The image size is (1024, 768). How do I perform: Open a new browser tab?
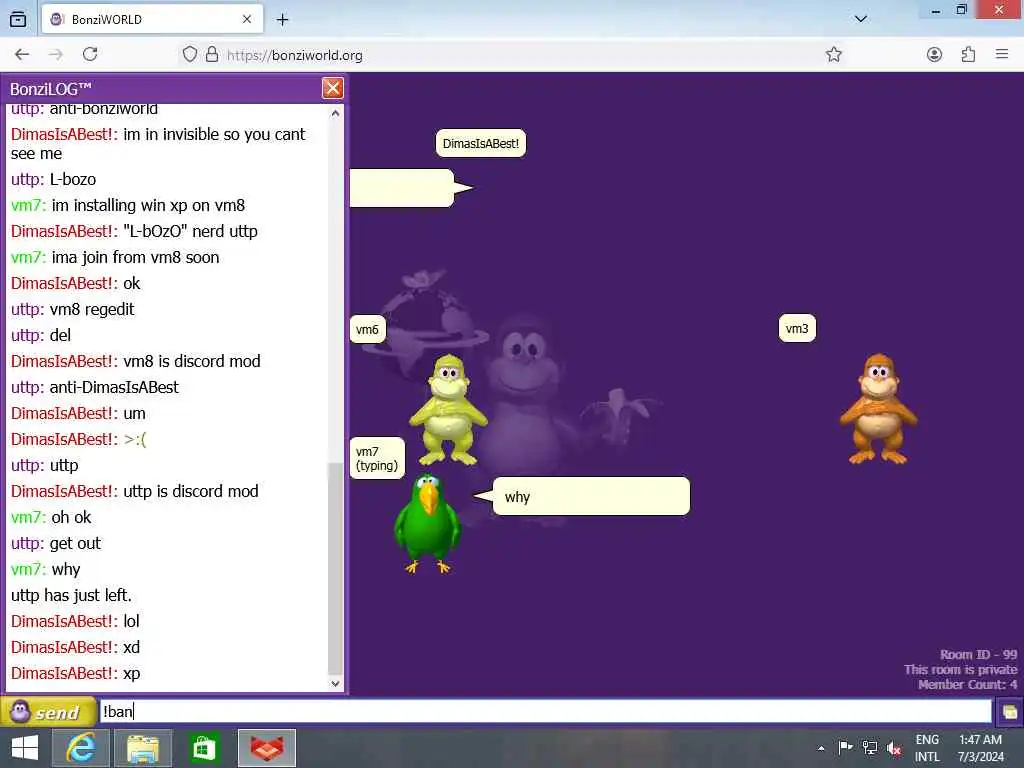click(282, 20)
